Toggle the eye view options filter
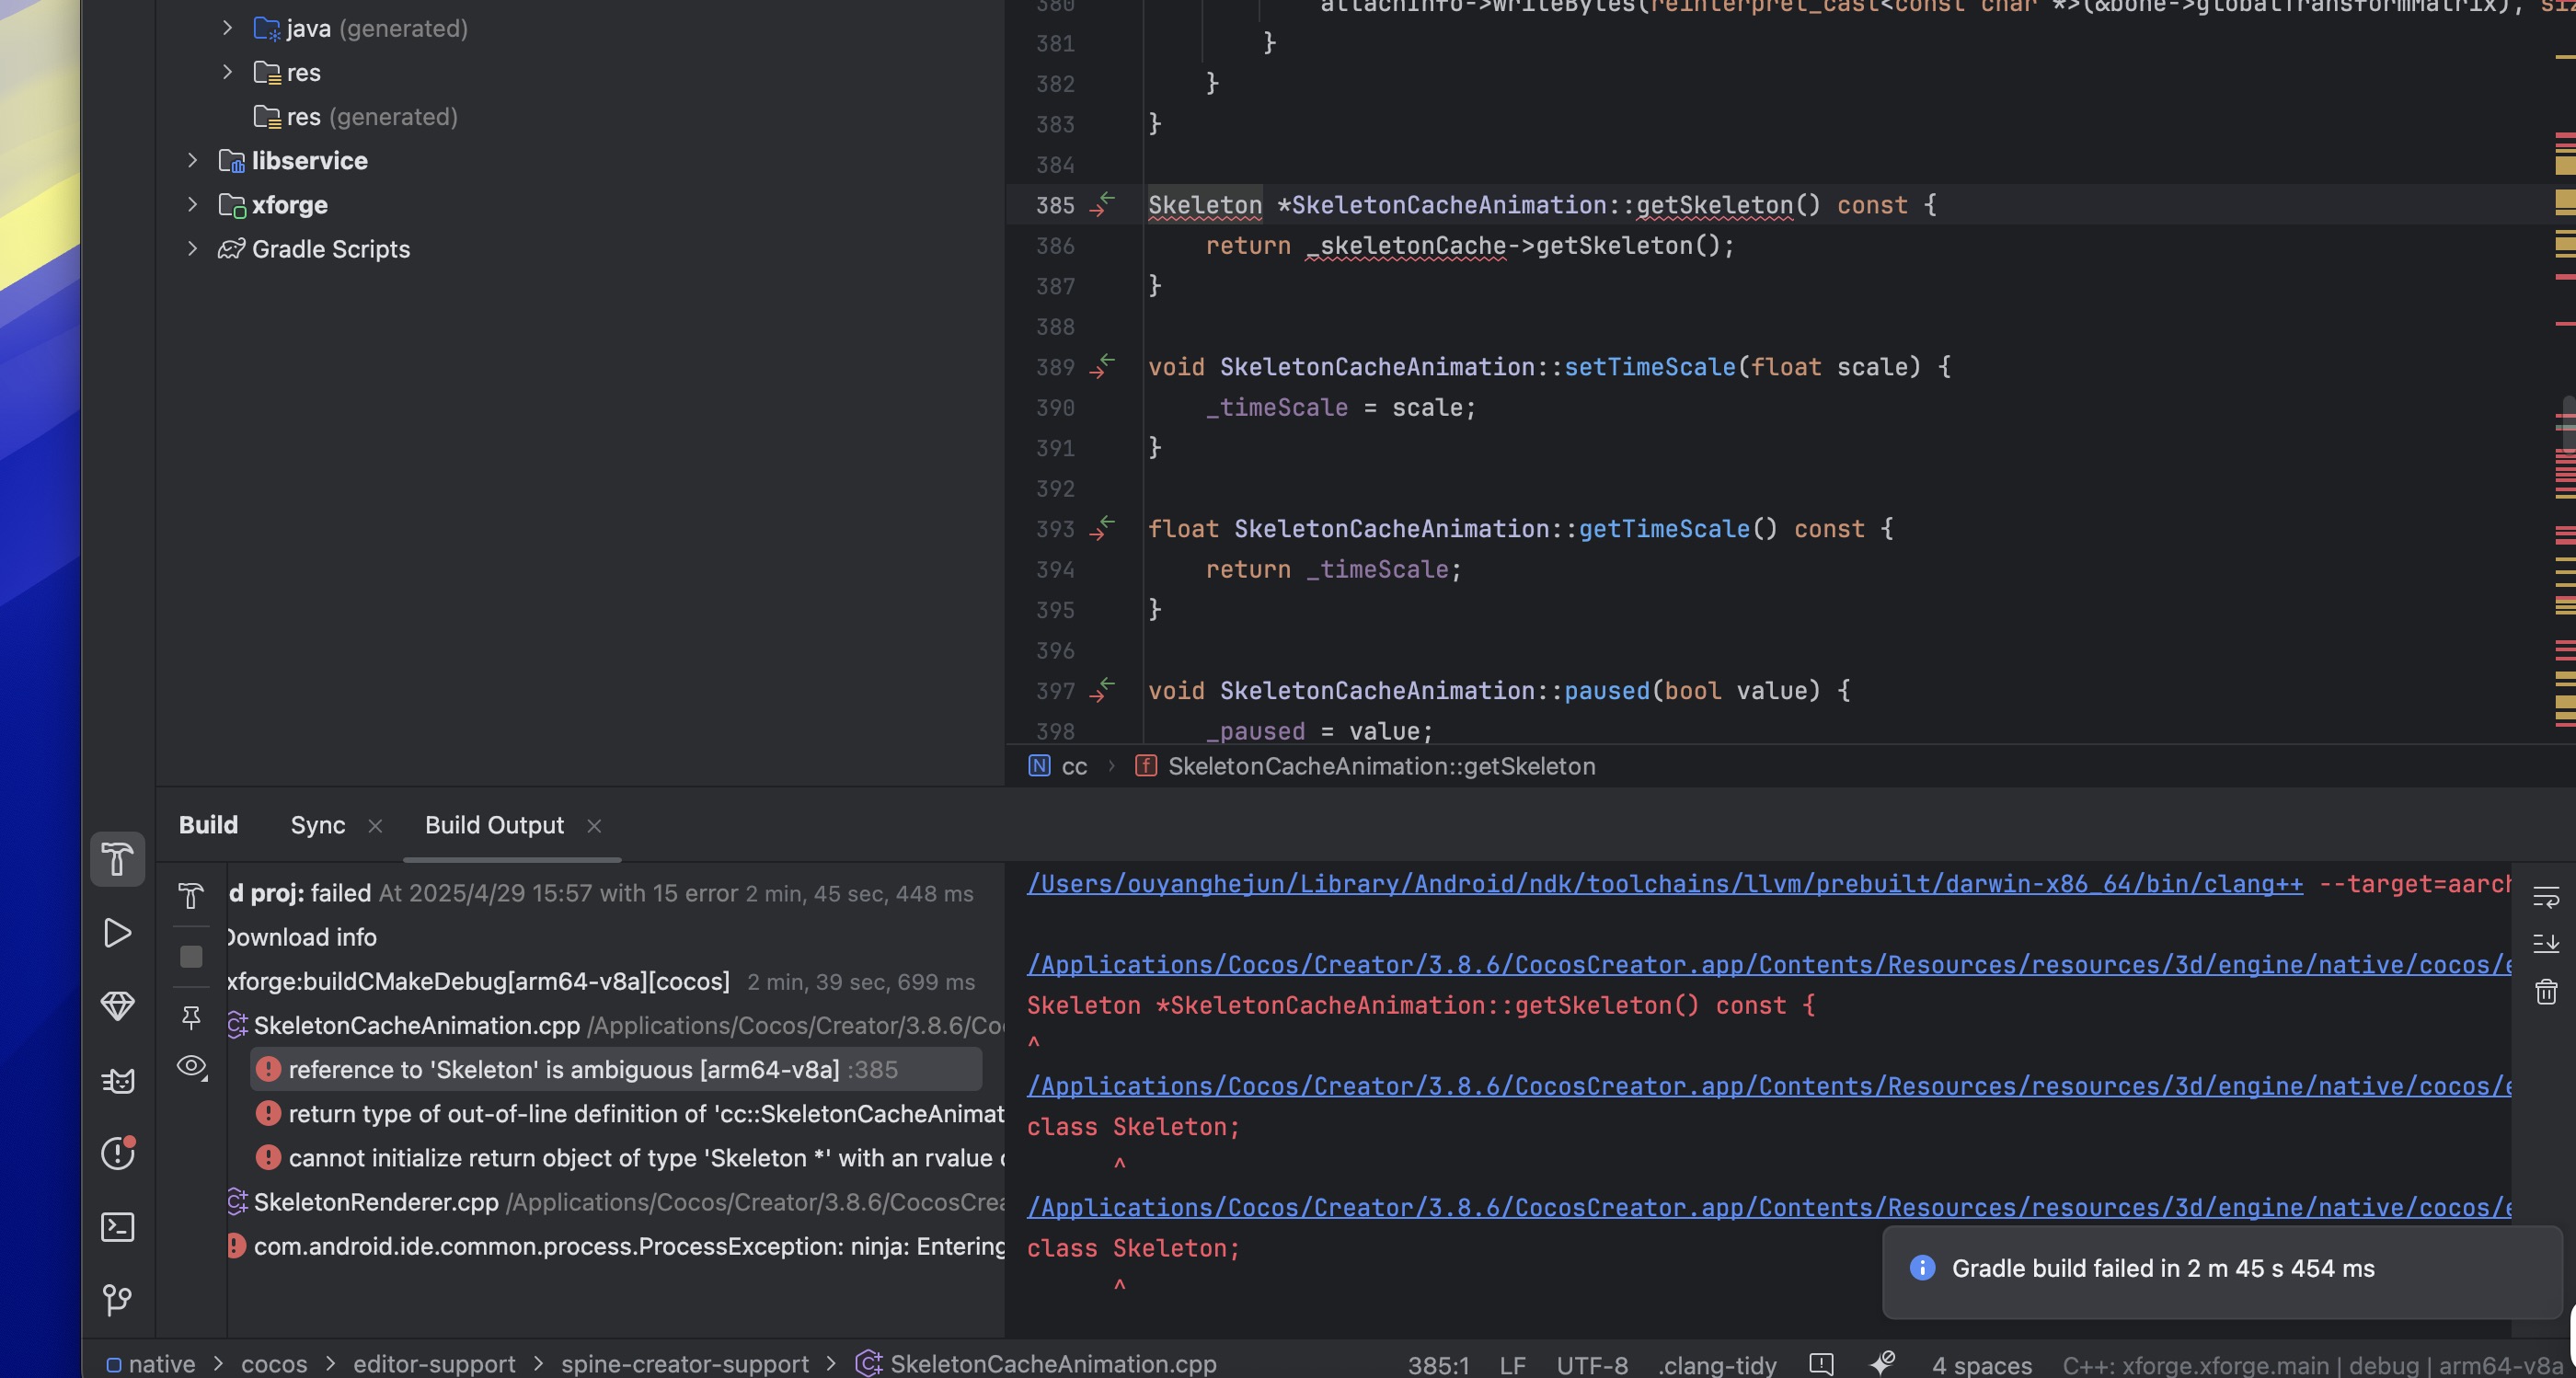Image resolution: width=2576 pixels, height=1378 pixels. 191,1066
